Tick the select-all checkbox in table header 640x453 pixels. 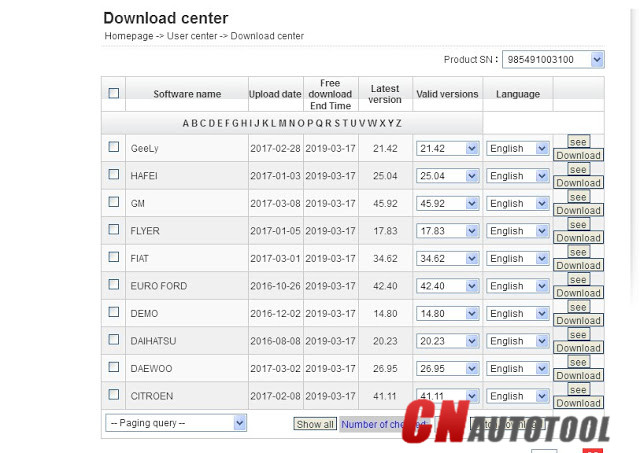coord(114,93)
